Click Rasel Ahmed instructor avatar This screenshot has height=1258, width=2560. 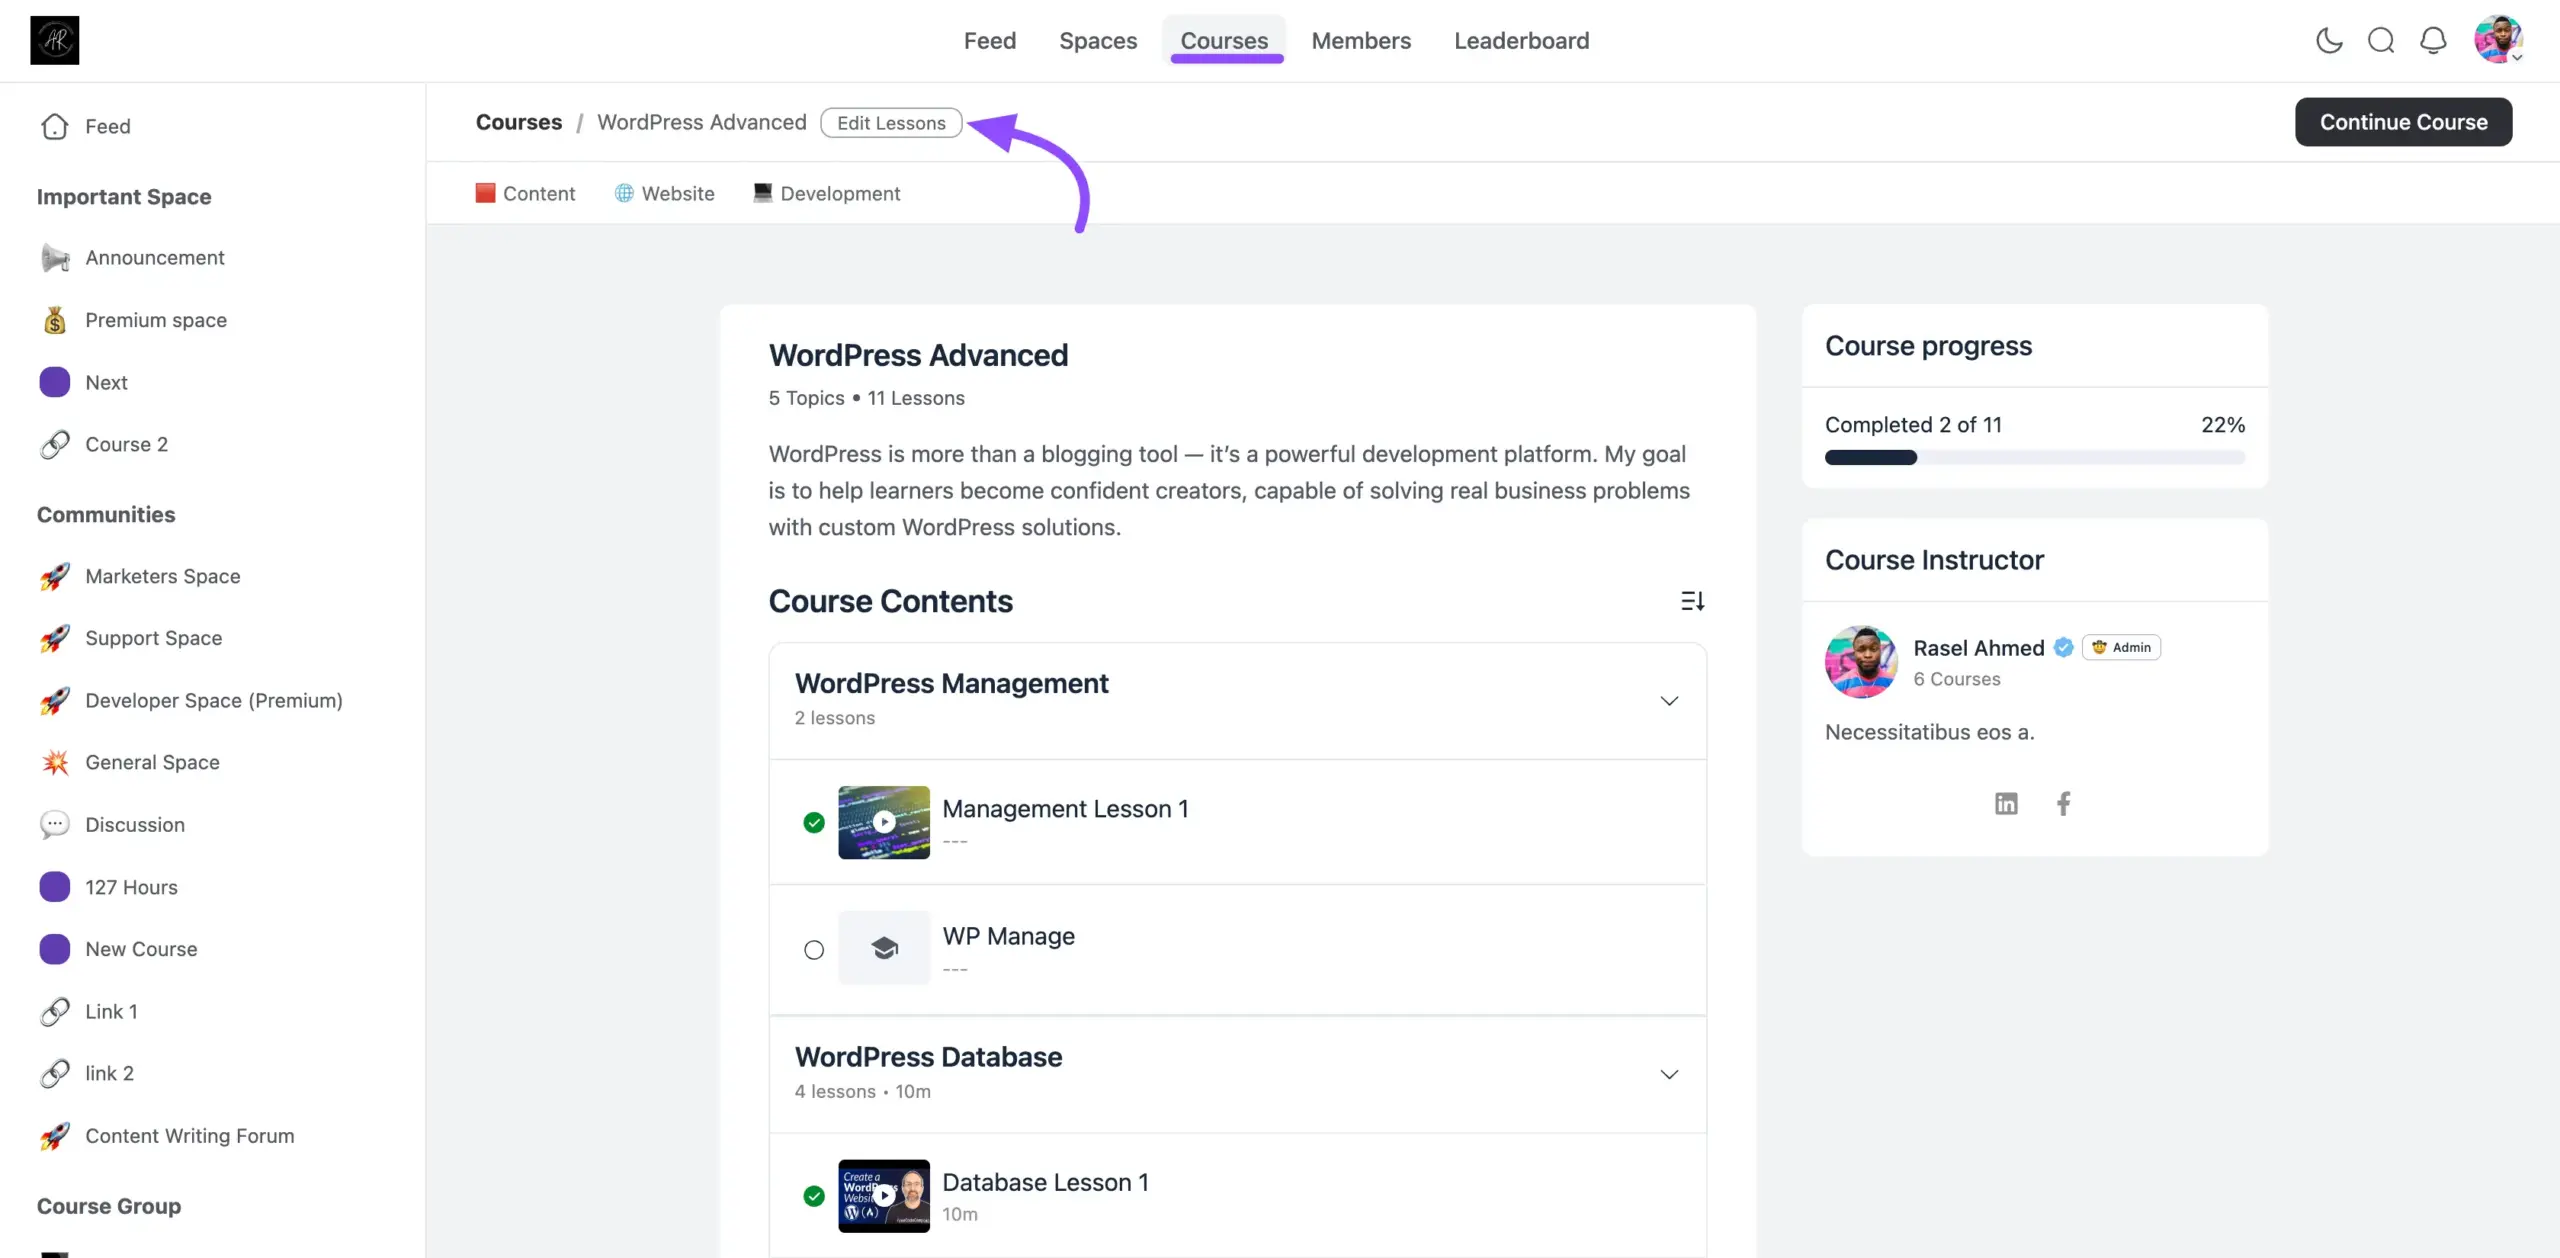point(1861,662)
